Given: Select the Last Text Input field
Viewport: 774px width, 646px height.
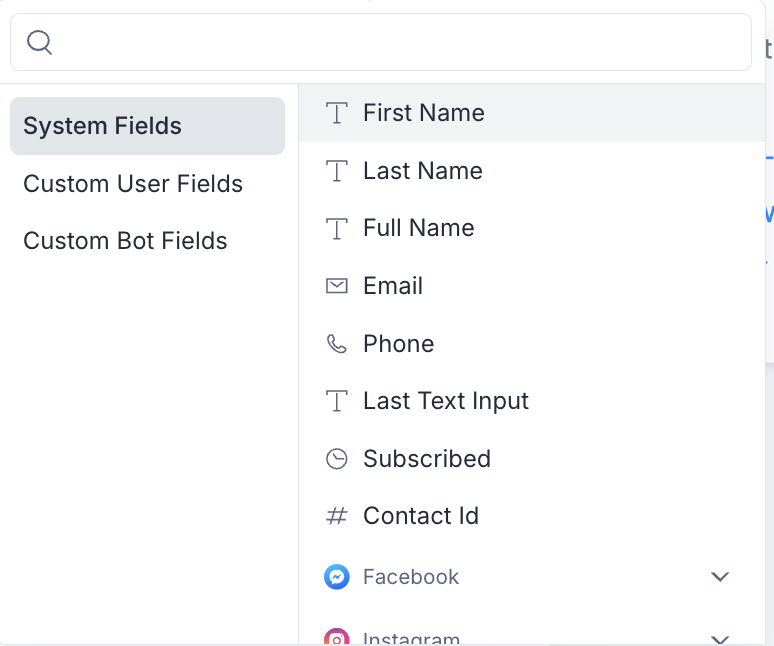Looking at the screenshot, I should click(x=446, y=401).
